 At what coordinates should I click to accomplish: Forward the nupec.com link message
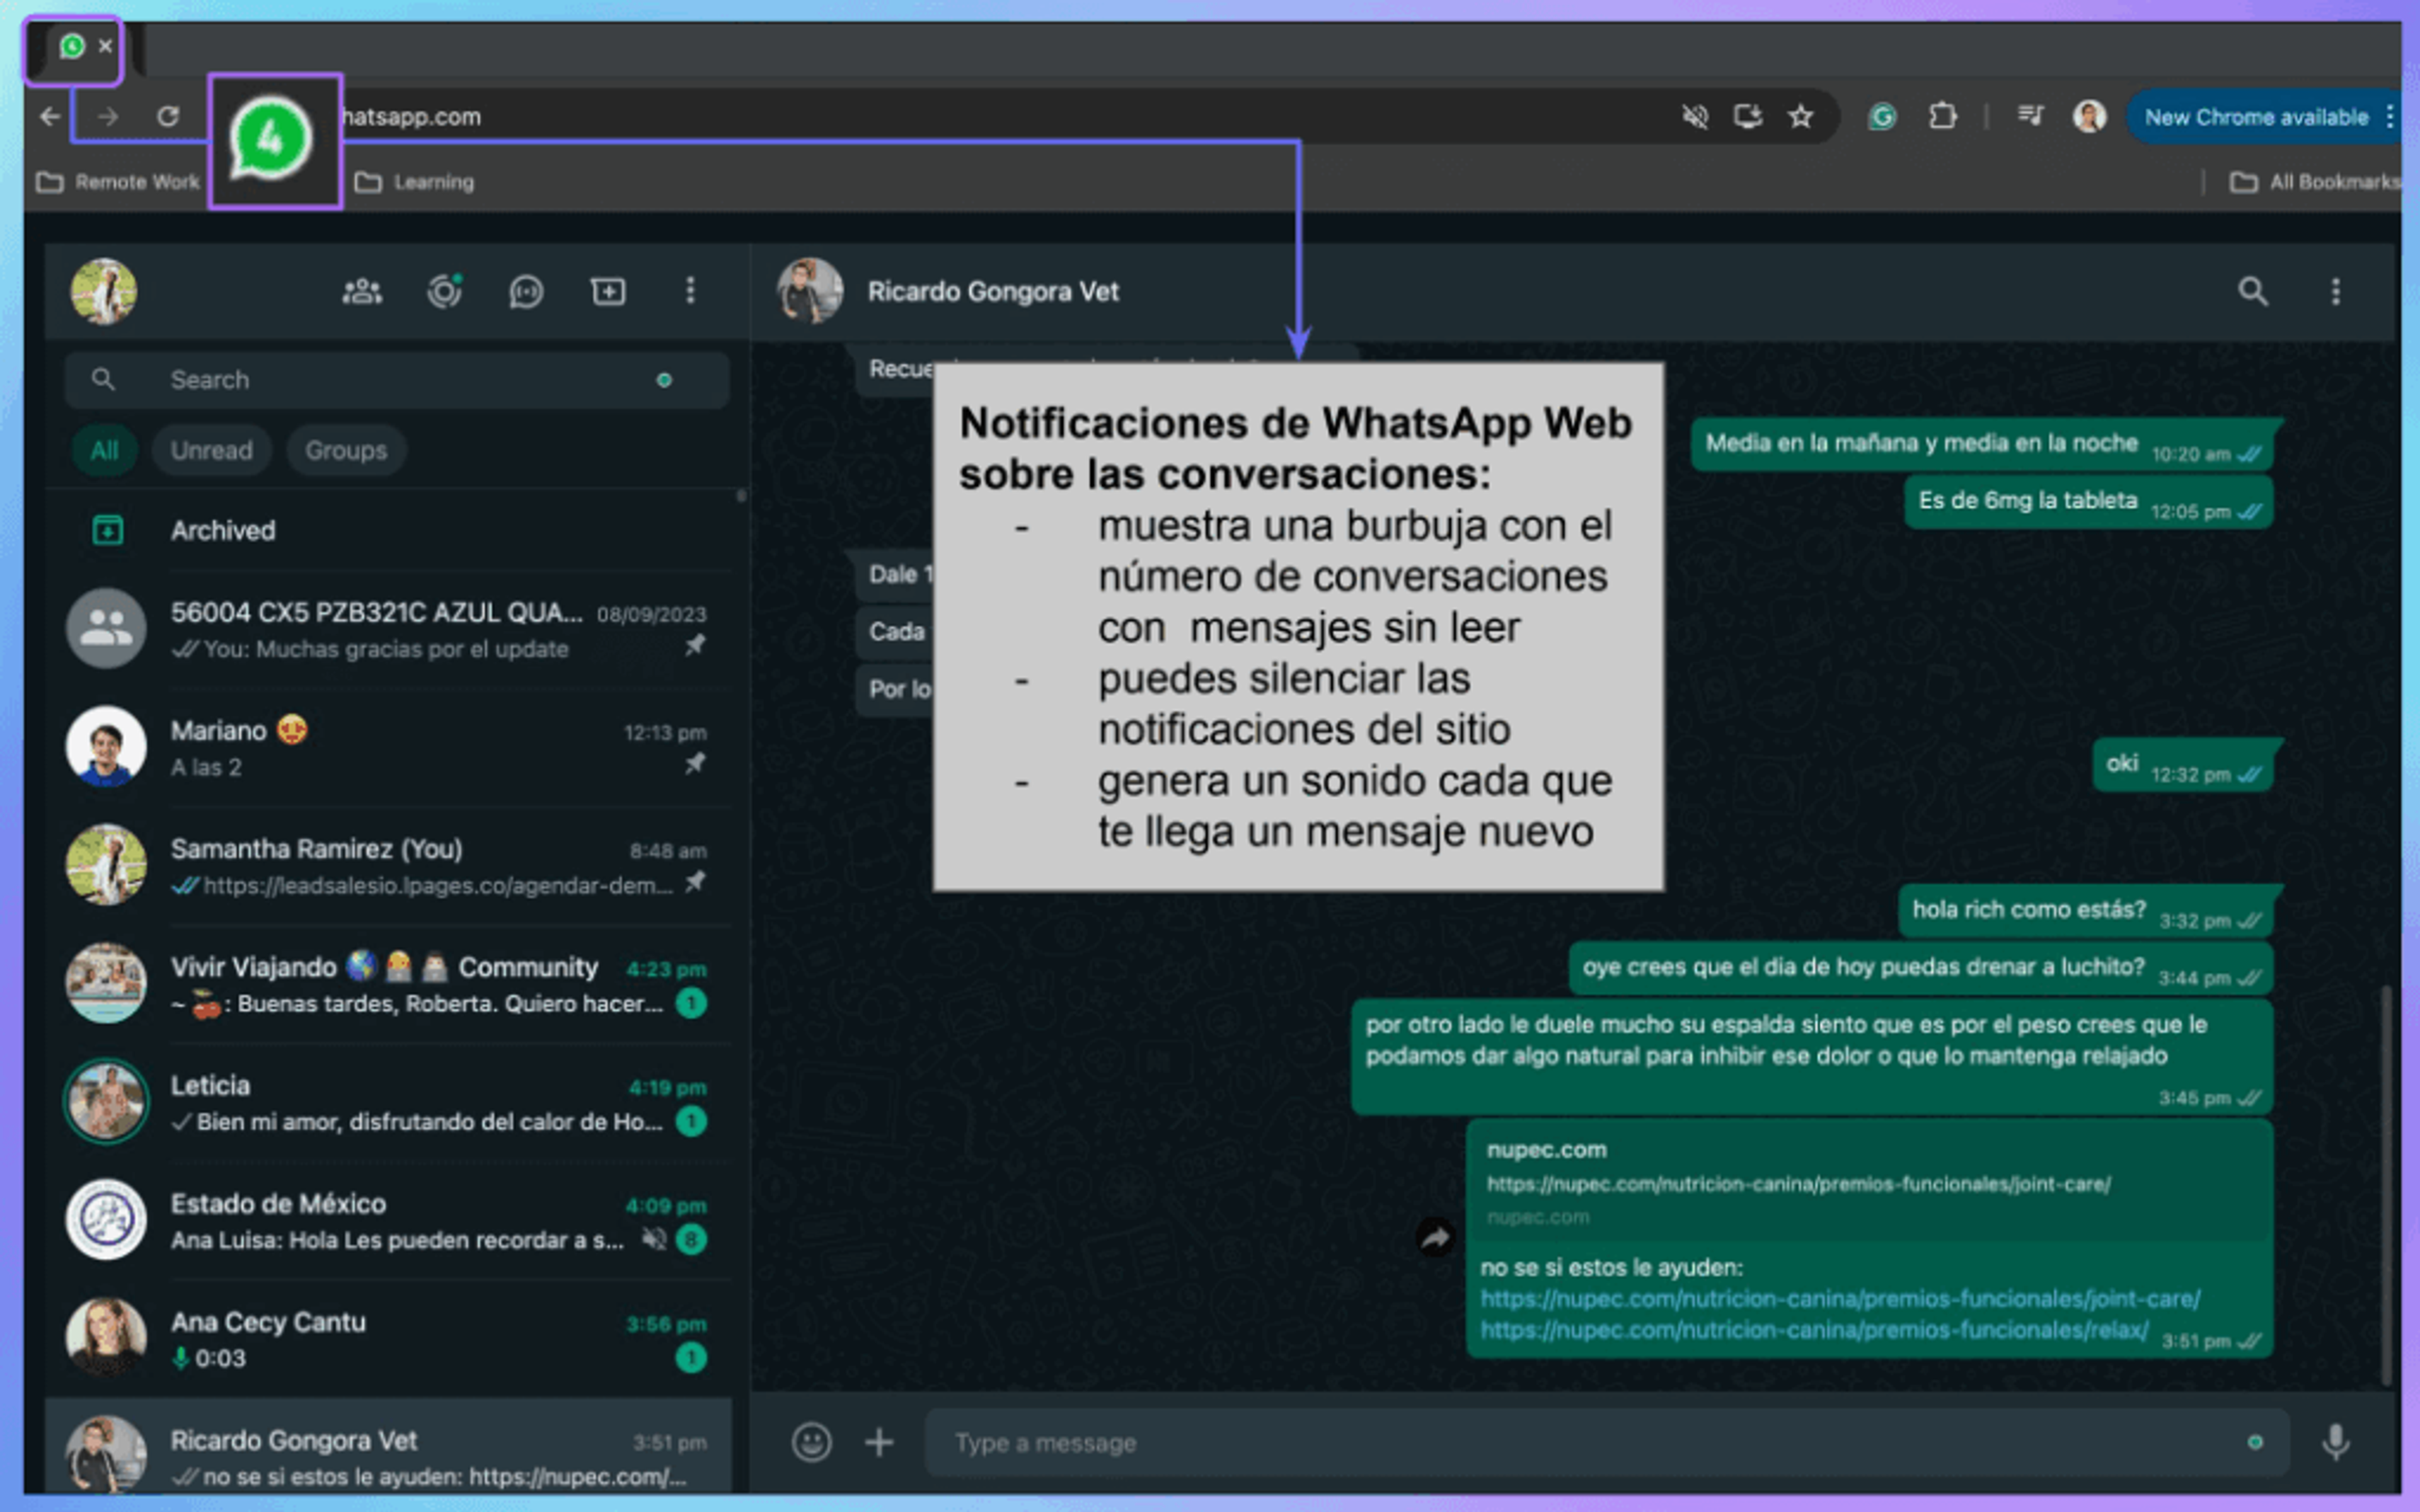[1435, 1239]
